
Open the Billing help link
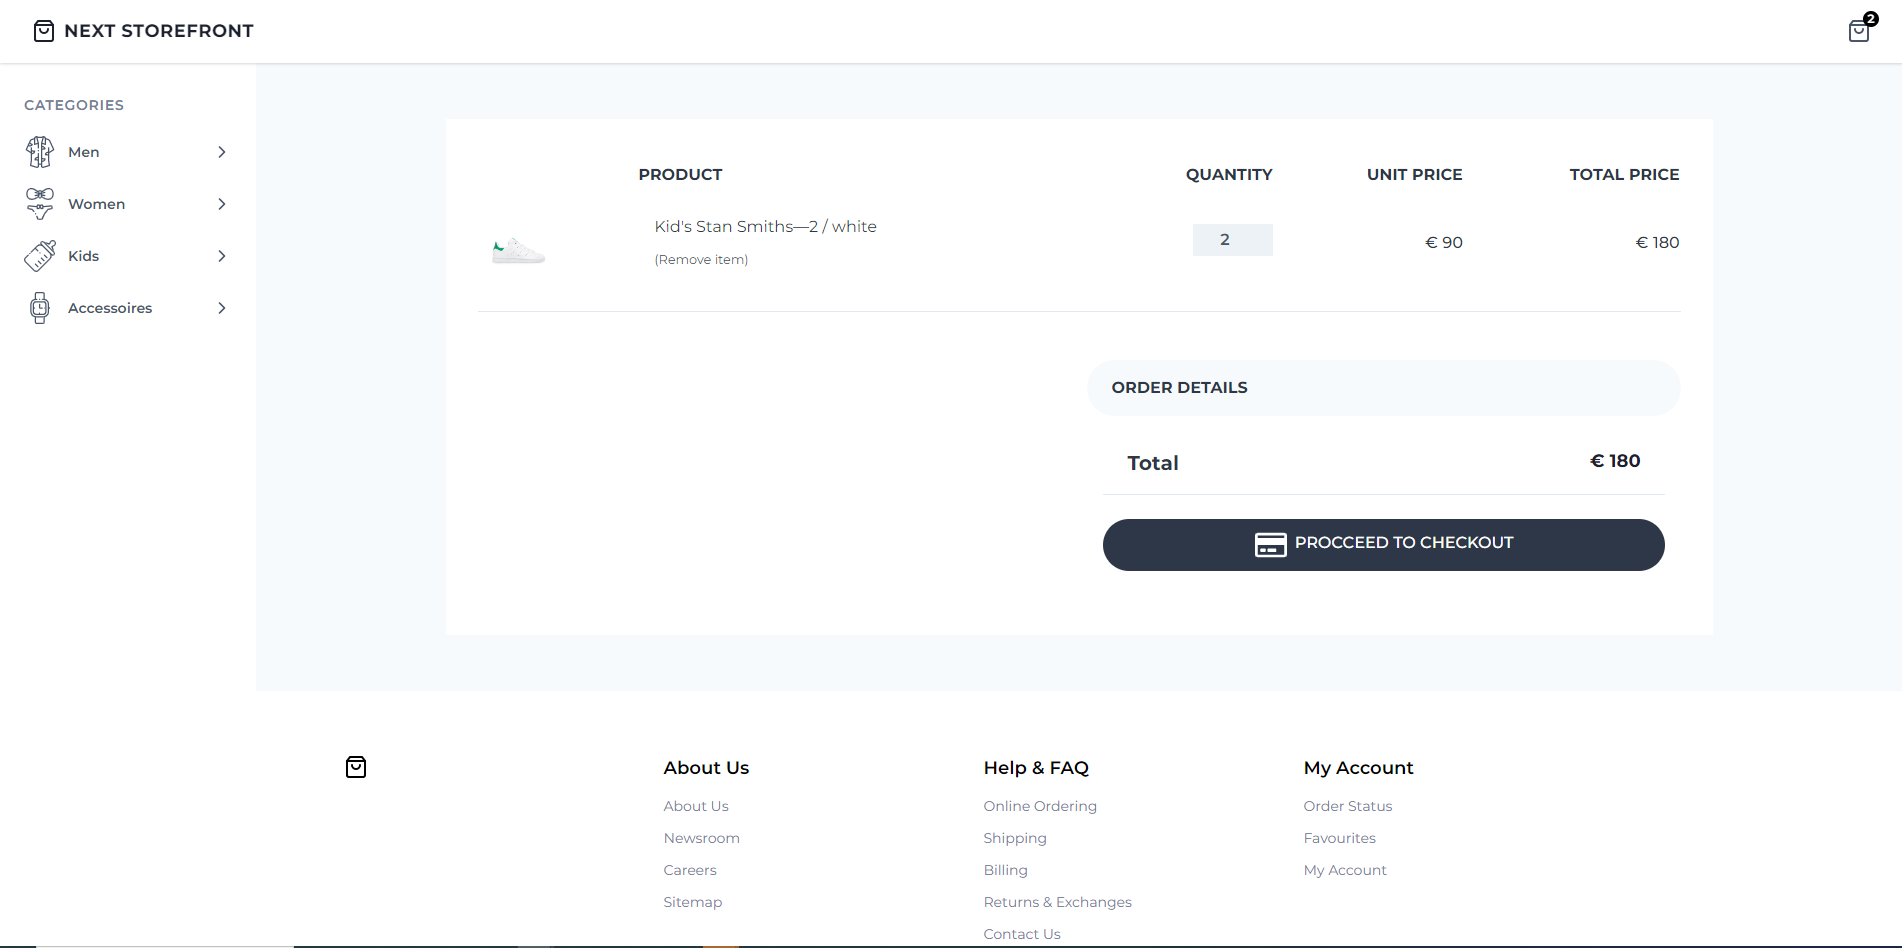coord(1006,870)
